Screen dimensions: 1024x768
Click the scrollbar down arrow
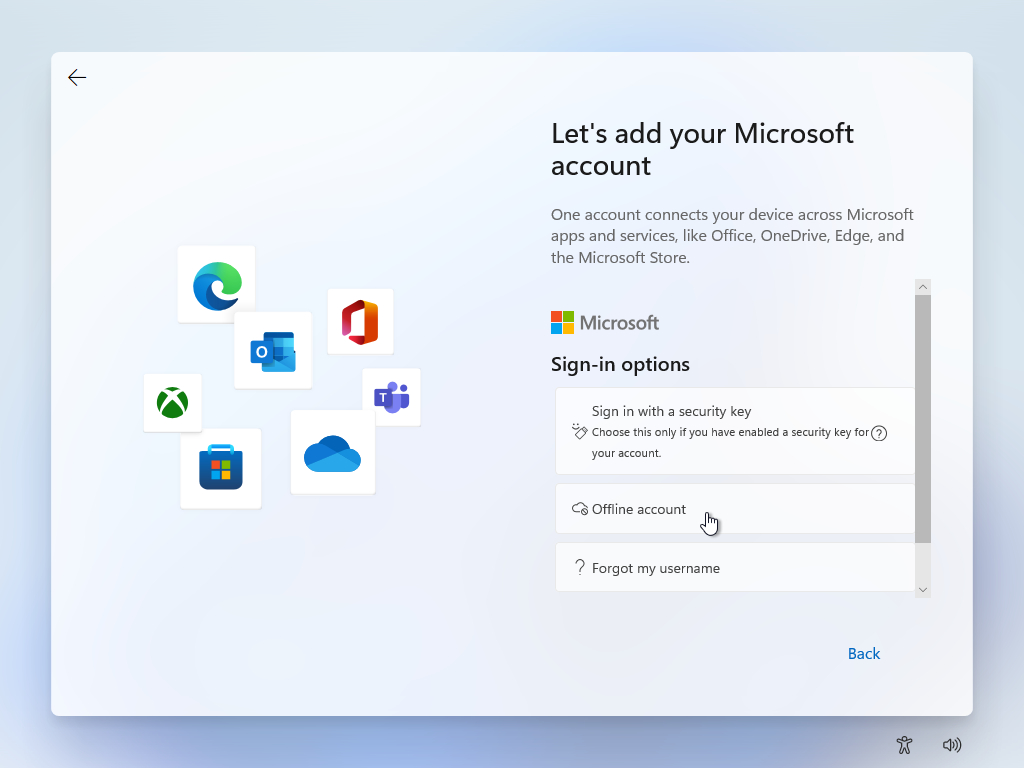923,590
